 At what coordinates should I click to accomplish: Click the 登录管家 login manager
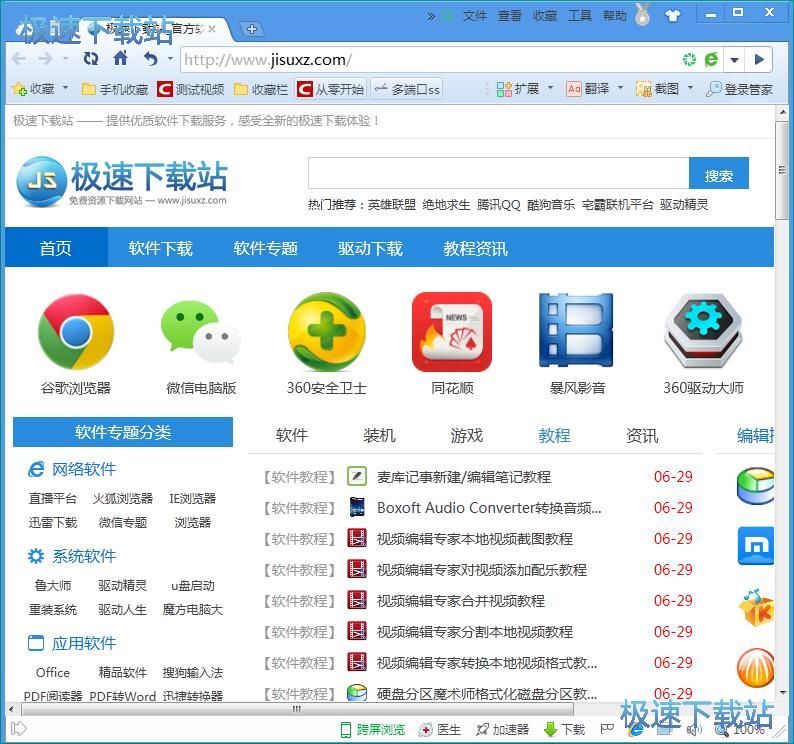(739, 89)
